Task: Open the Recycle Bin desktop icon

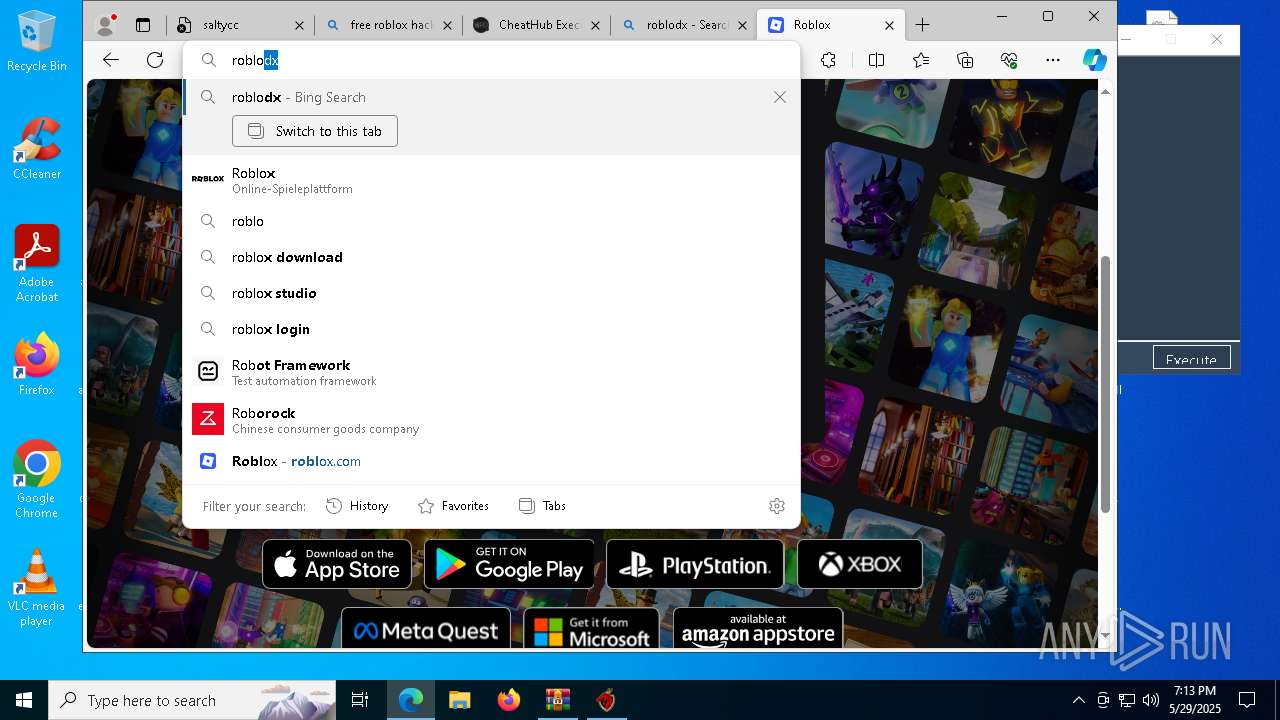Action: (x=37, y=42)
